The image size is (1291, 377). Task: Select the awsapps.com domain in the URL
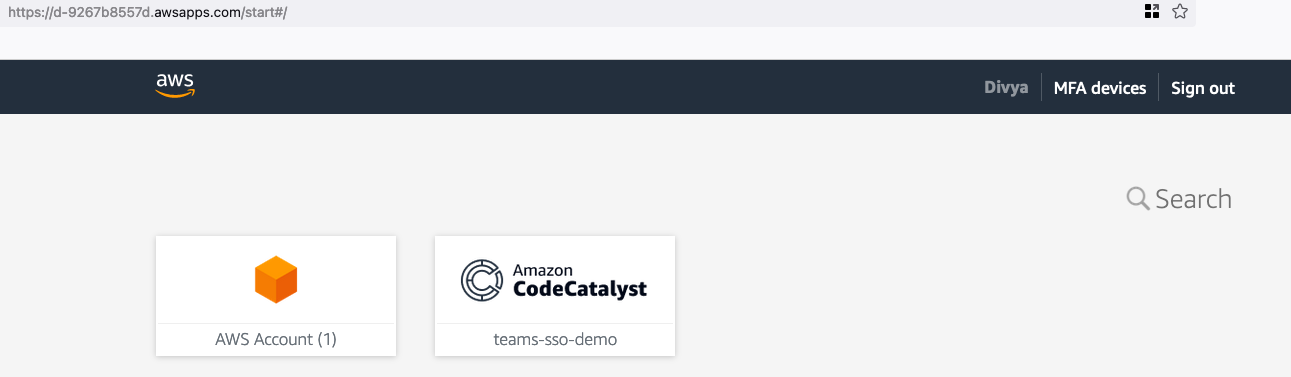198,13
